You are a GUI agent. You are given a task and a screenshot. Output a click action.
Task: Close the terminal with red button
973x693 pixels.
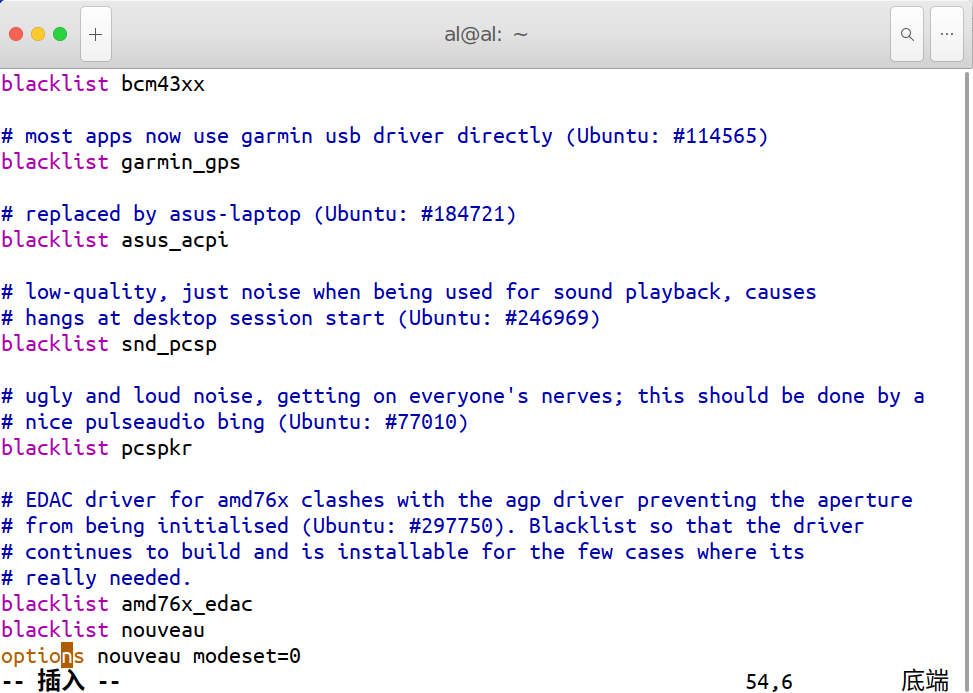[x=16, y=34]
